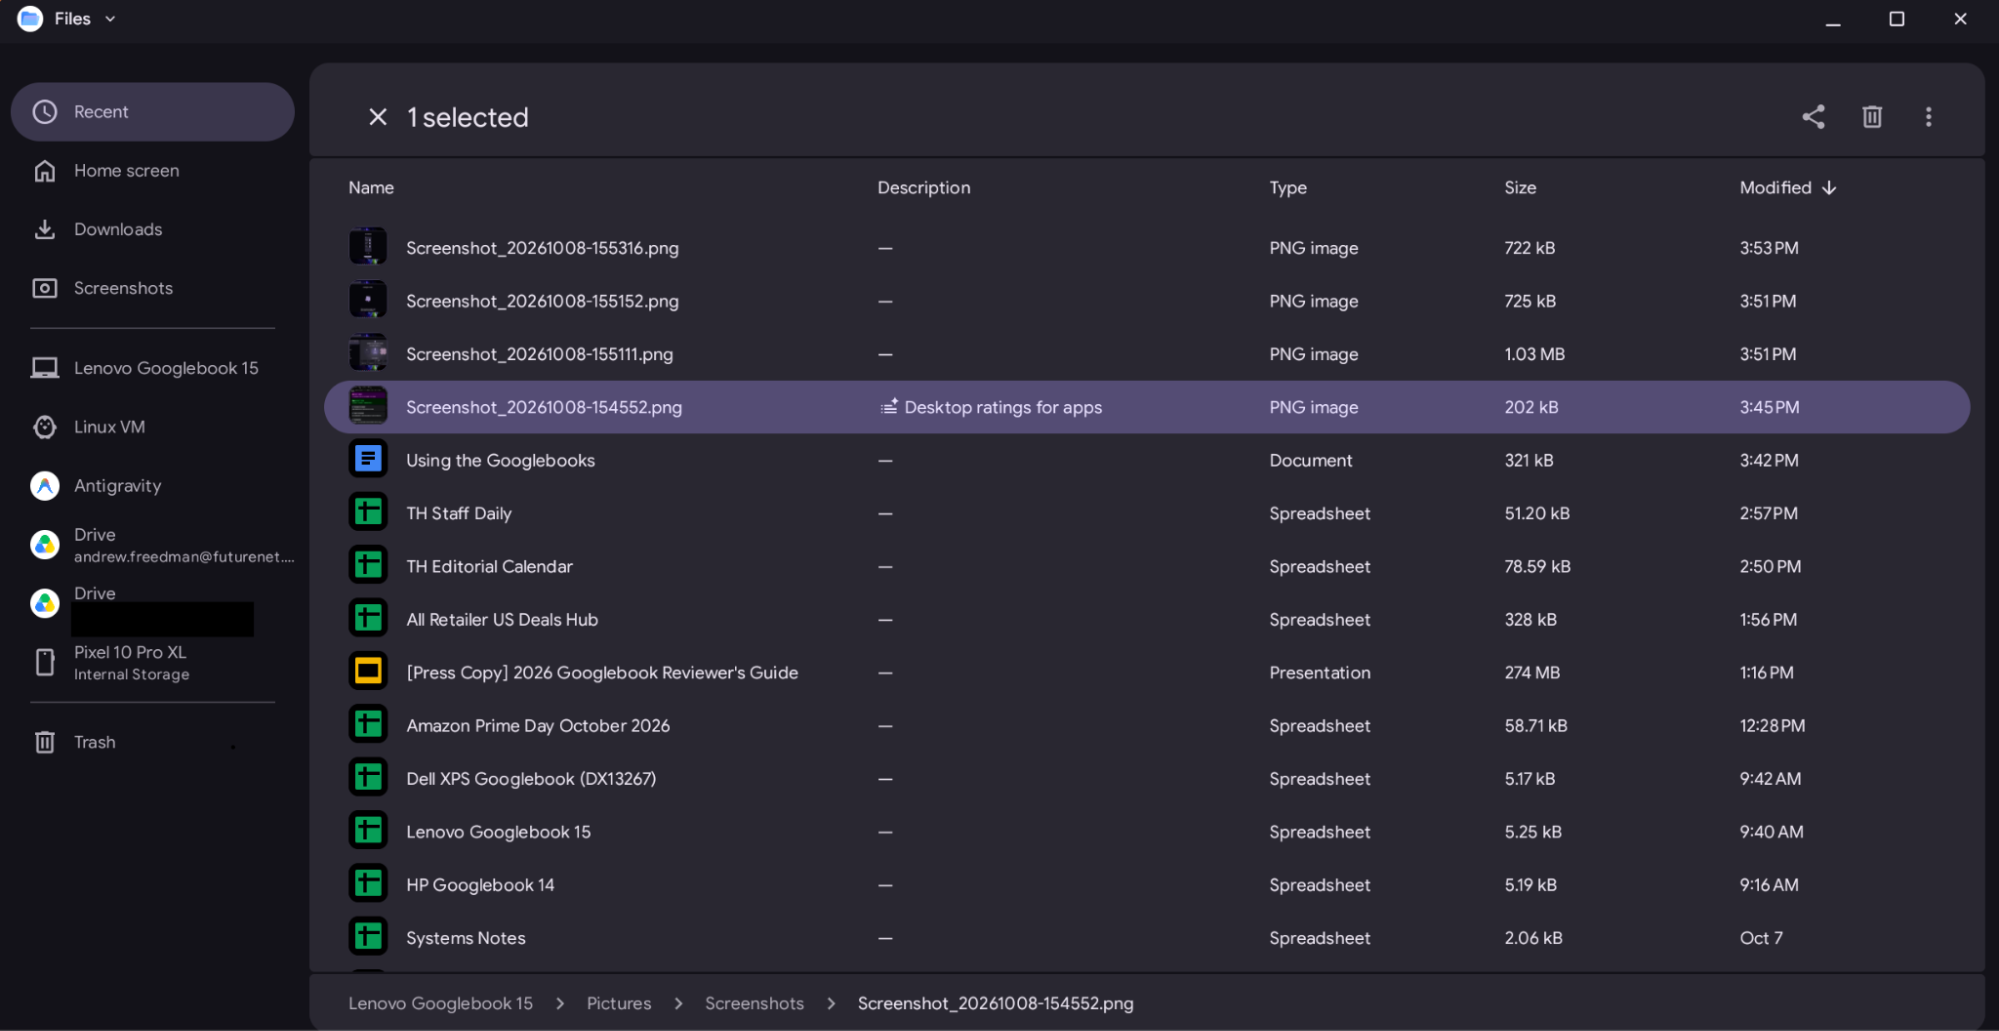Screen dimensions: 1999x1031
Task: Open Linux VM in the sidebar
Action: [152, 427]
